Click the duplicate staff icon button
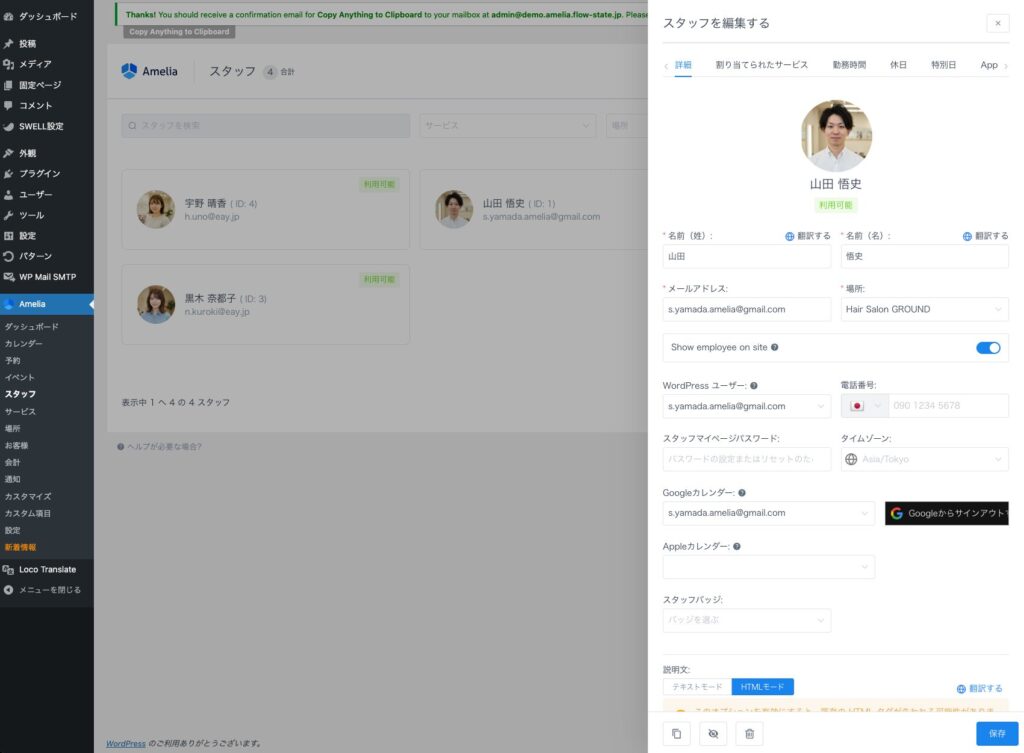The height and width of the screenshot is (753, 1024). click(x=676, y=734)
